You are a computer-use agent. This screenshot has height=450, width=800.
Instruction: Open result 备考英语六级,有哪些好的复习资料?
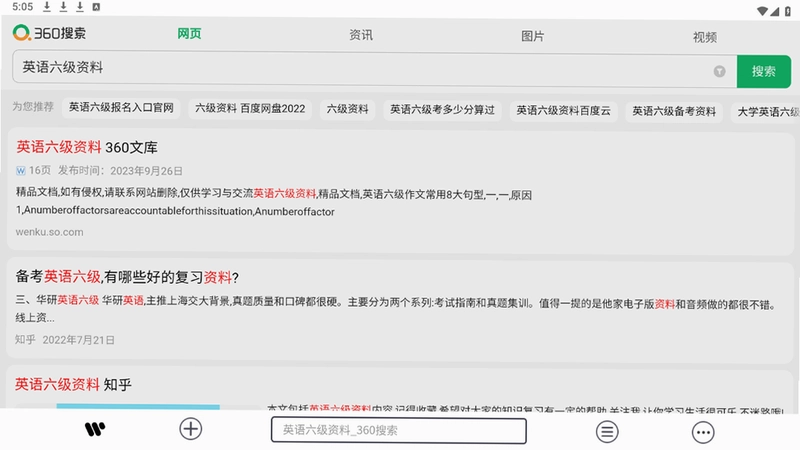coord(127,277)
